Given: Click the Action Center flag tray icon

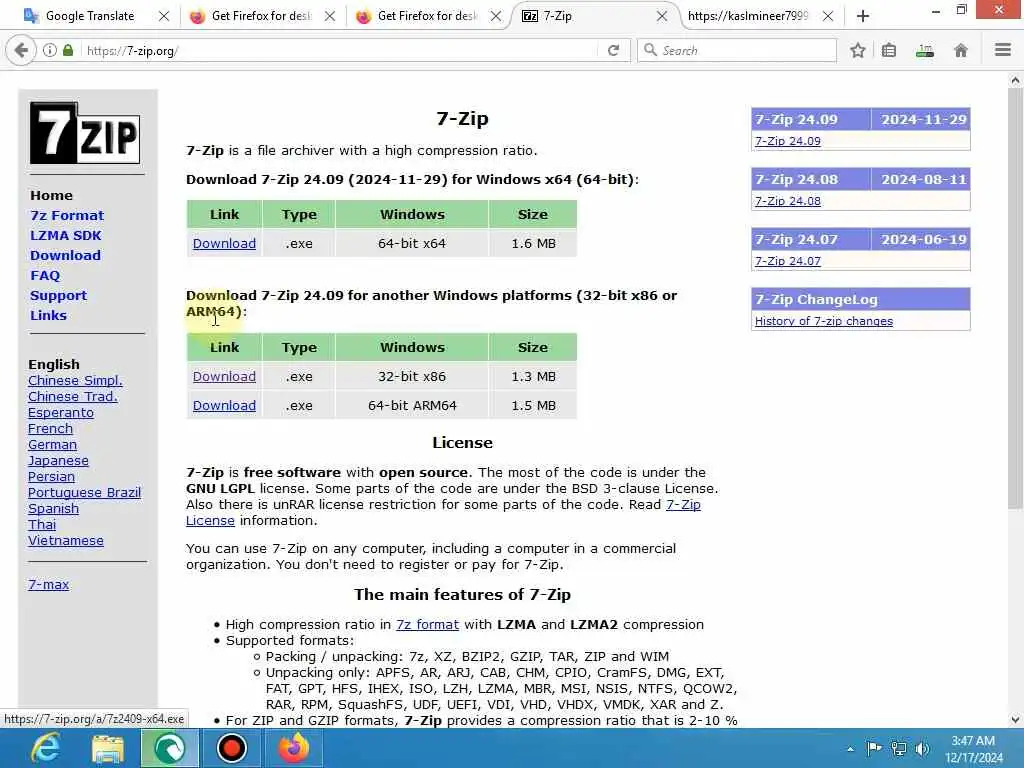Looking at the screenshot, I should [x=874, y=748].
